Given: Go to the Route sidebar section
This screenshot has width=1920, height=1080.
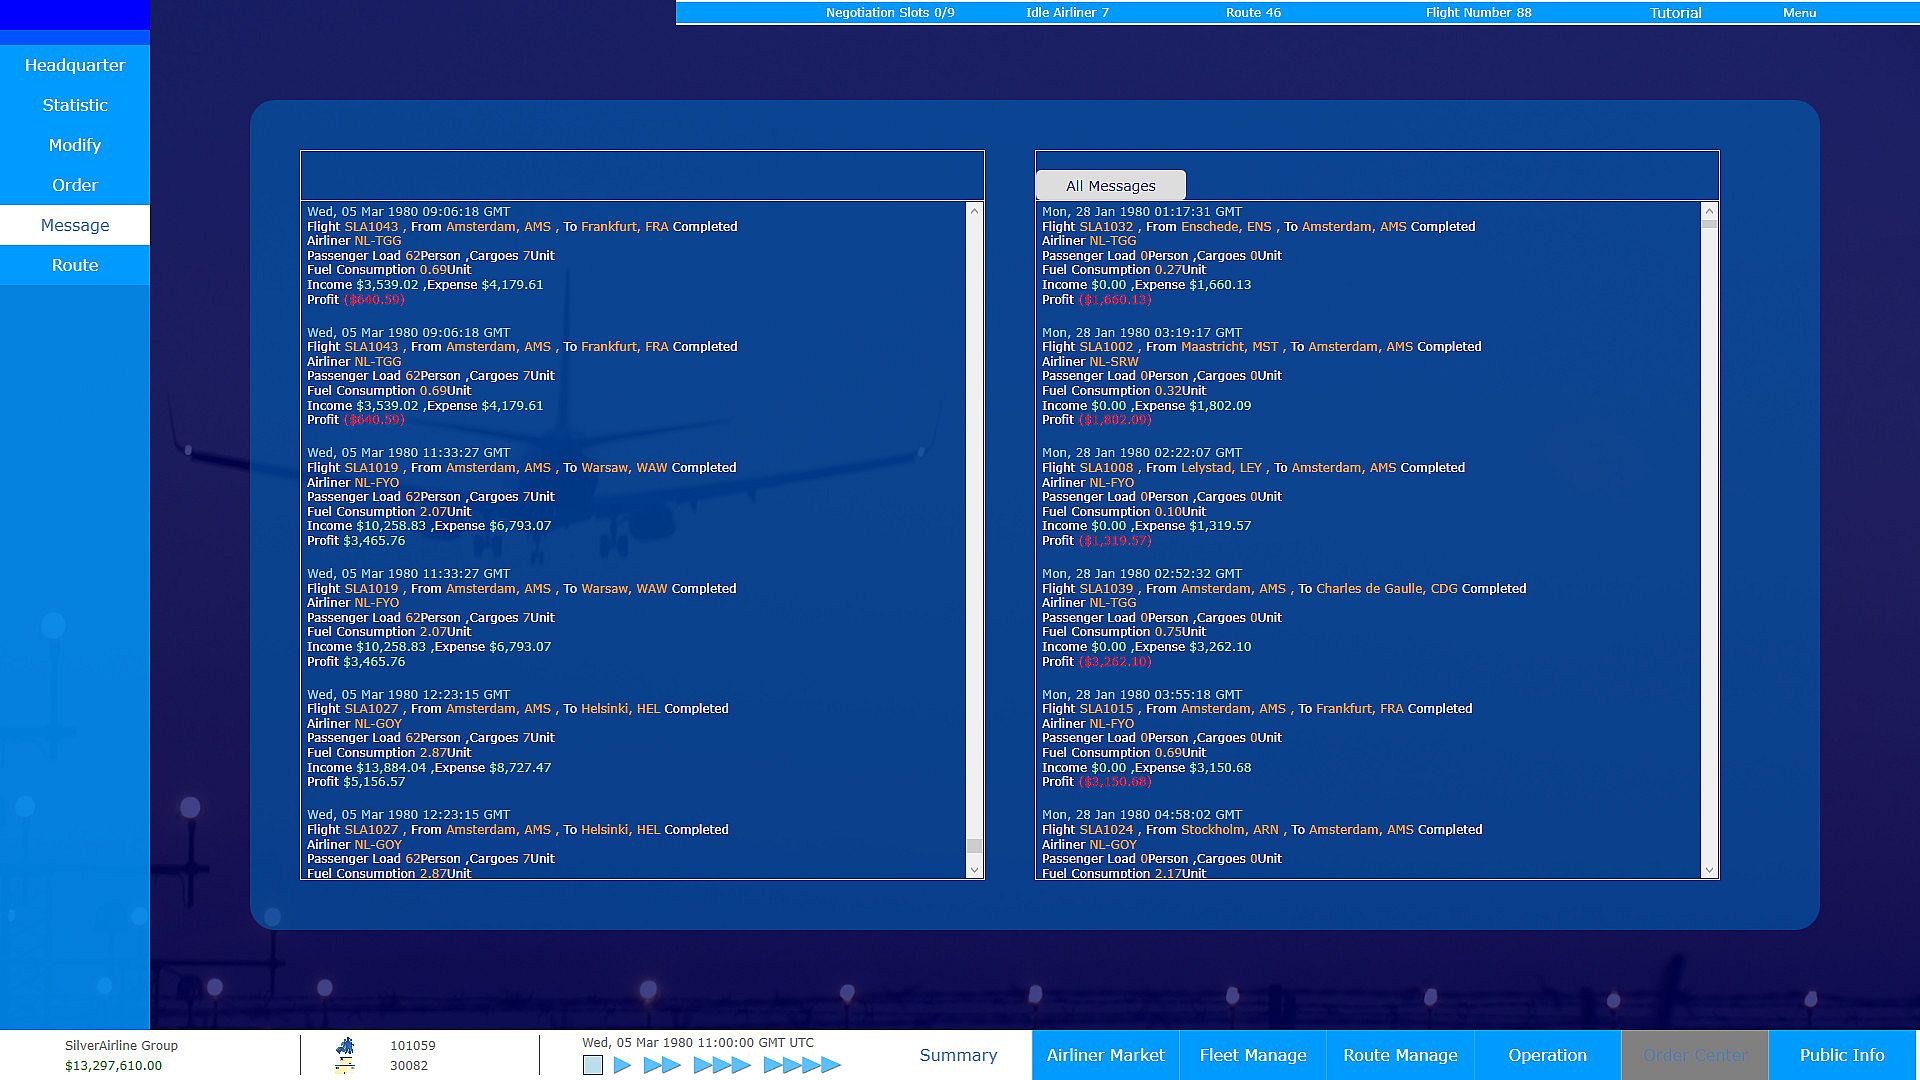Looking at the screenshot, I should 75,265.
